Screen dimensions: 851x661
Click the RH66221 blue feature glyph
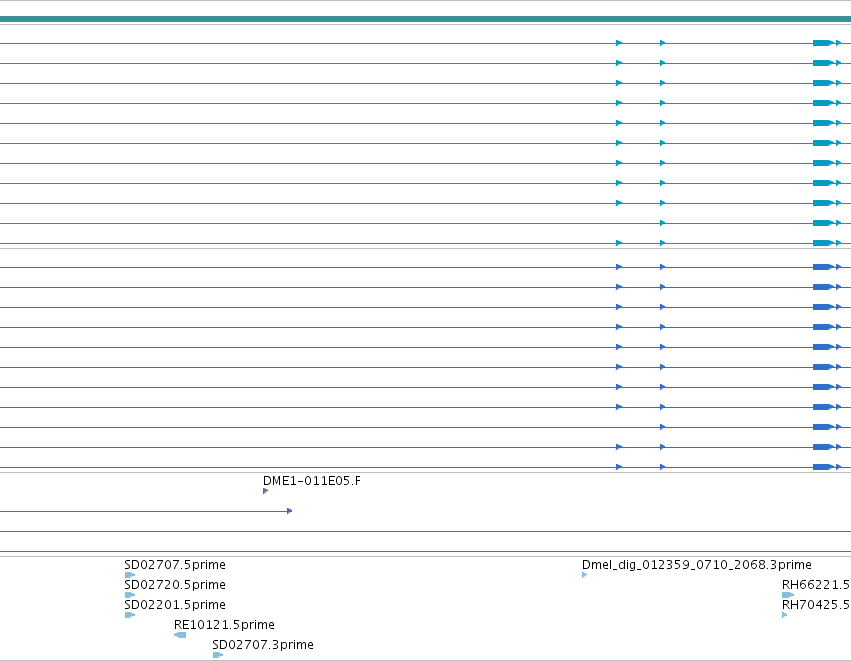coord(788,595)
